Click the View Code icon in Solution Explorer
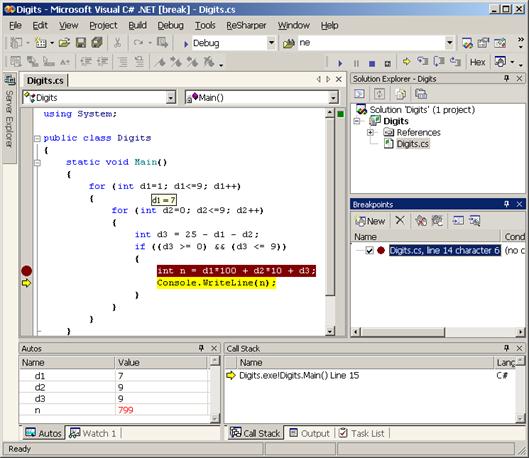 coord(359,94)
